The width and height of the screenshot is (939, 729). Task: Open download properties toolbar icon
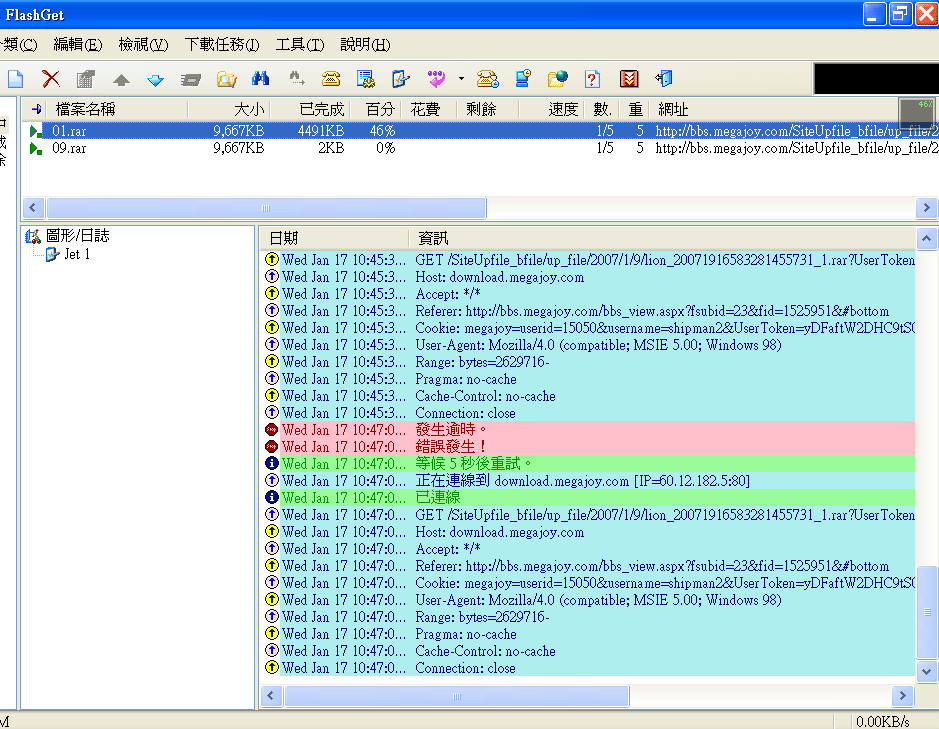pyautogui.click(x=86, y=78)
